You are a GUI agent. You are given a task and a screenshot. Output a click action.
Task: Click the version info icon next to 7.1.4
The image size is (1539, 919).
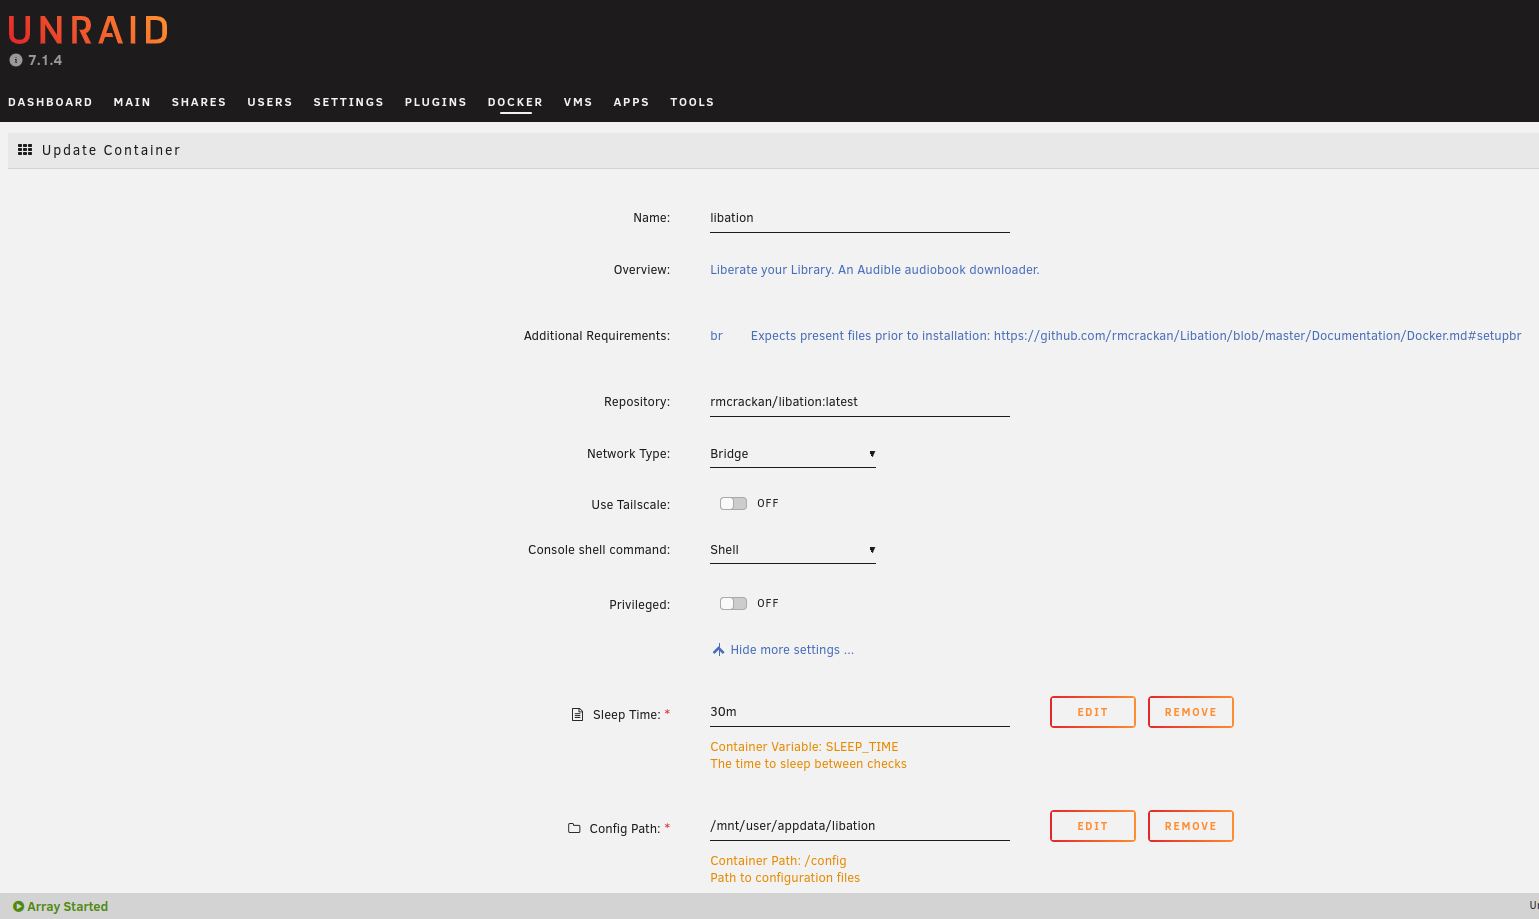[x=15, y=60]
